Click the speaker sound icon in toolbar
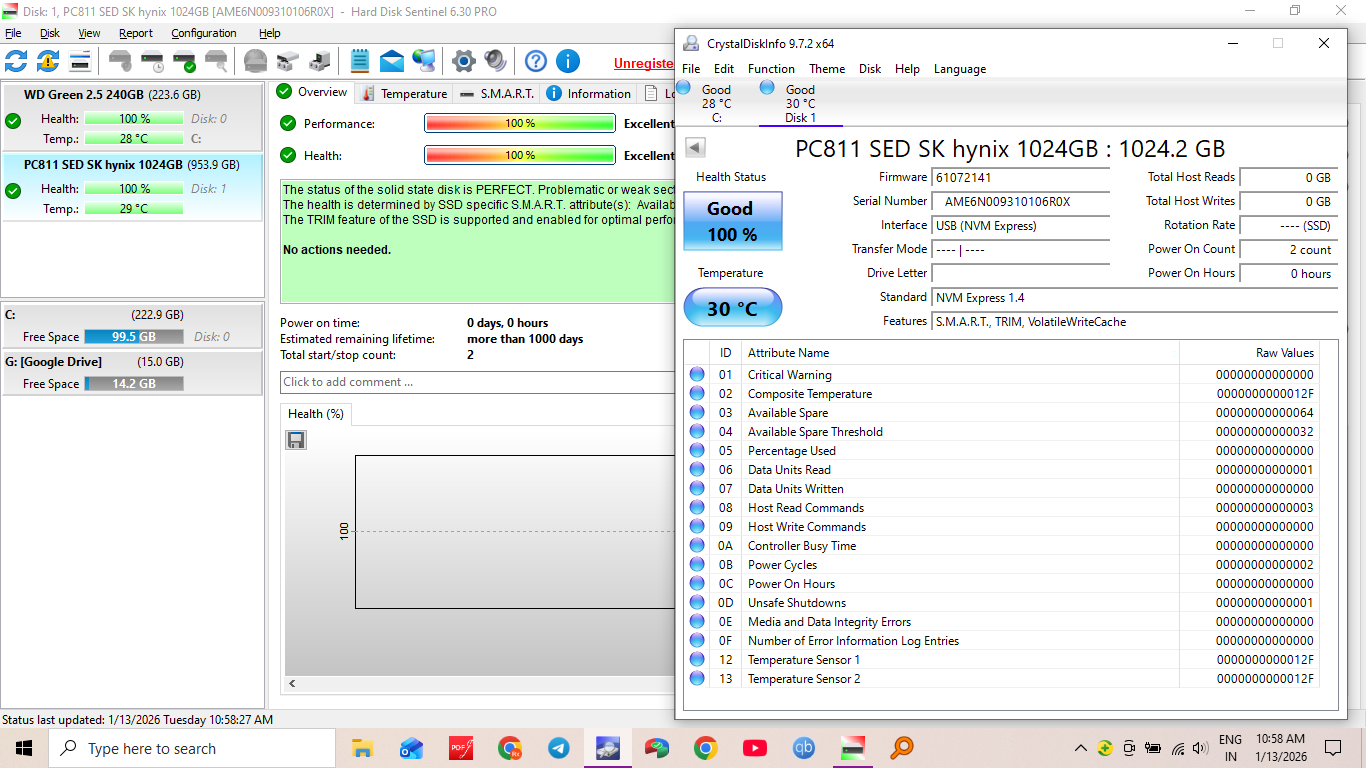1366x768 pixels. point(495,61)
